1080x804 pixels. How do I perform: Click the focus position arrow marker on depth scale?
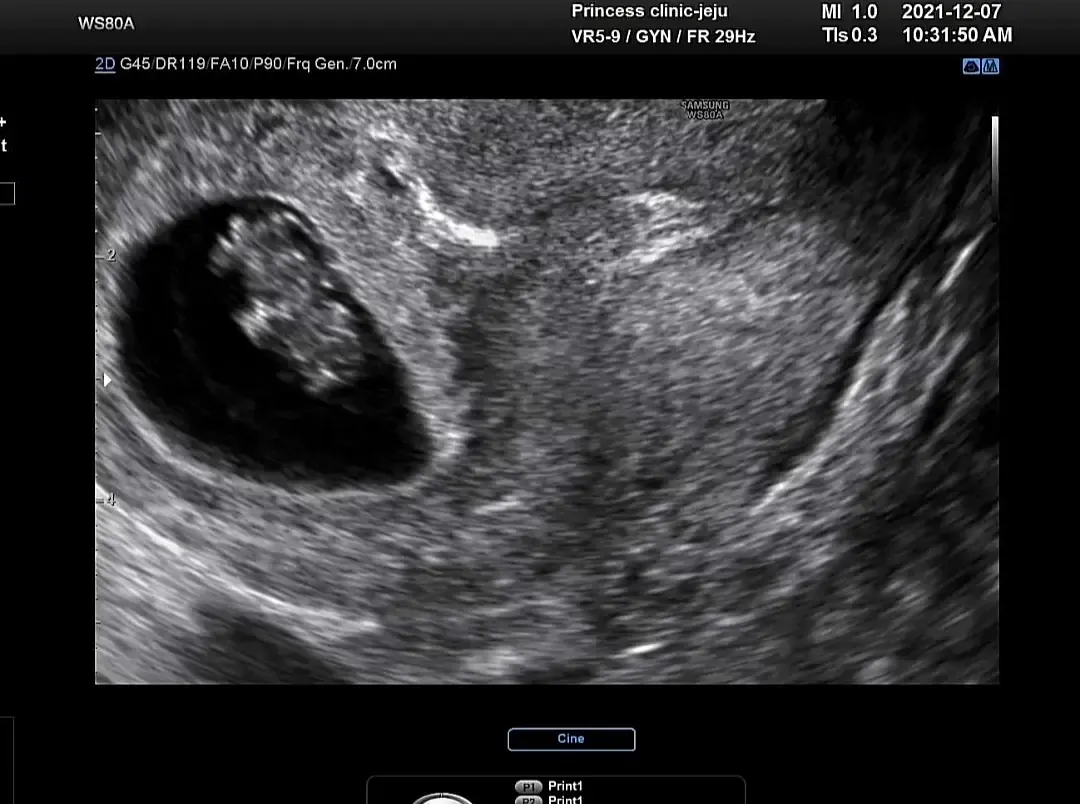107,380
